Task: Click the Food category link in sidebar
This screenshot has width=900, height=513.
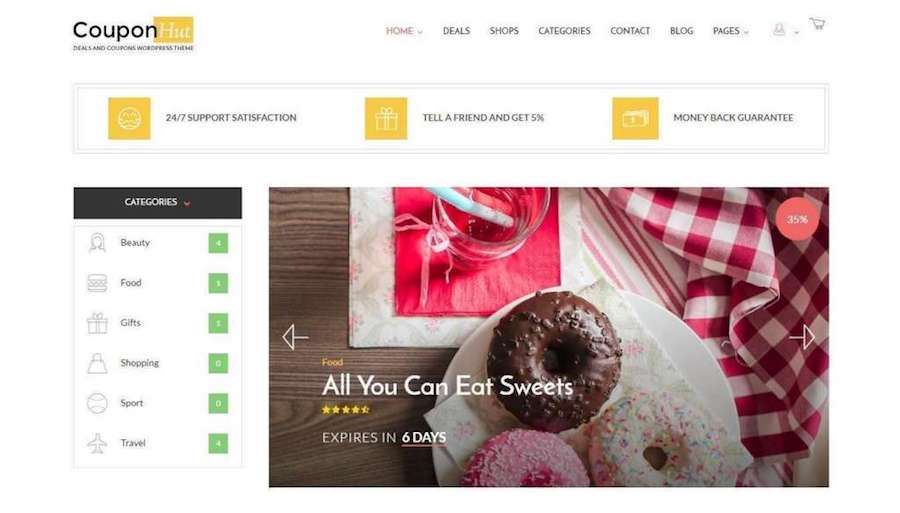Action: [131, 283]
